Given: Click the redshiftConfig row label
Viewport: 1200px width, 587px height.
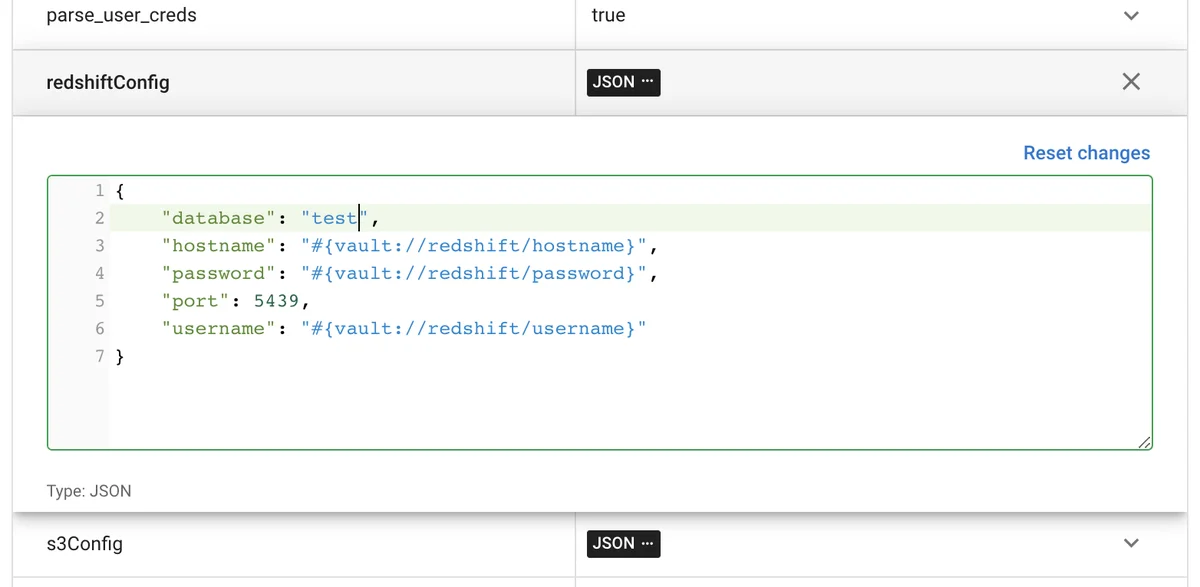Looking at the screenshot, I should pos(108,82).
